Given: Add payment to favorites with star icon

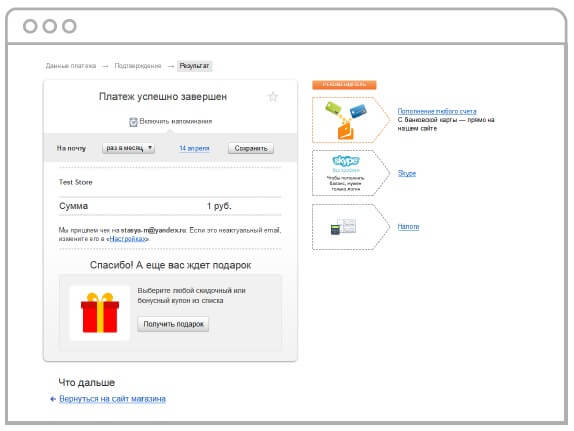Looking at the screenshot, I should [x=273, y=97].
